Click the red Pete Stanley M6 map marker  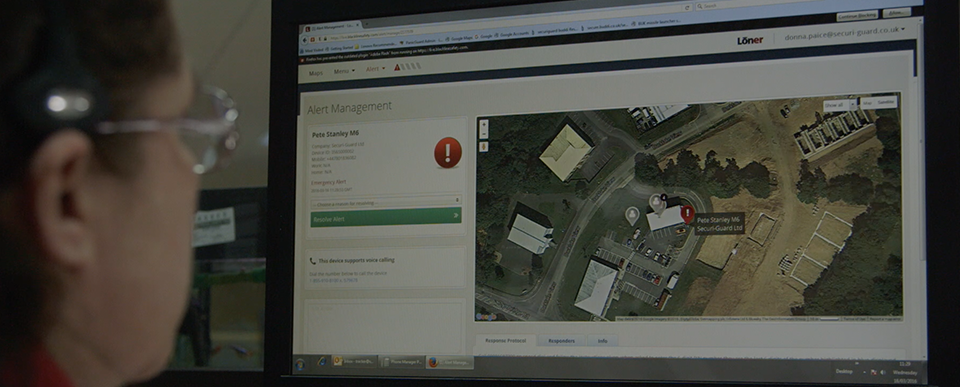point(688,214)
